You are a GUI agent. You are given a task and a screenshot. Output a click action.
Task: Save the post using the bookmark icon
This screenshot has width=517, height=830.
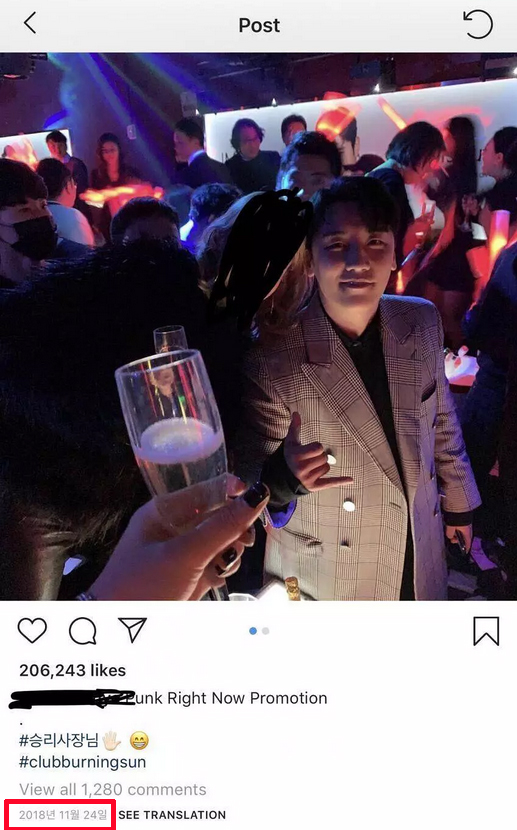[486, 631]
